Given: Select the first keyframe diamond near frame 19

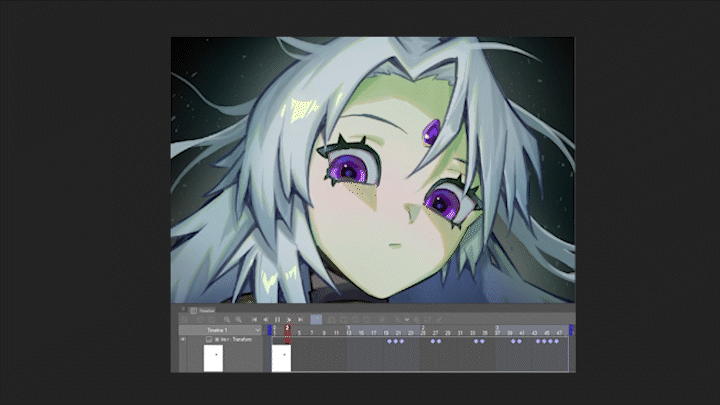Looking at the screenshot, I should [x=389, y=341].
